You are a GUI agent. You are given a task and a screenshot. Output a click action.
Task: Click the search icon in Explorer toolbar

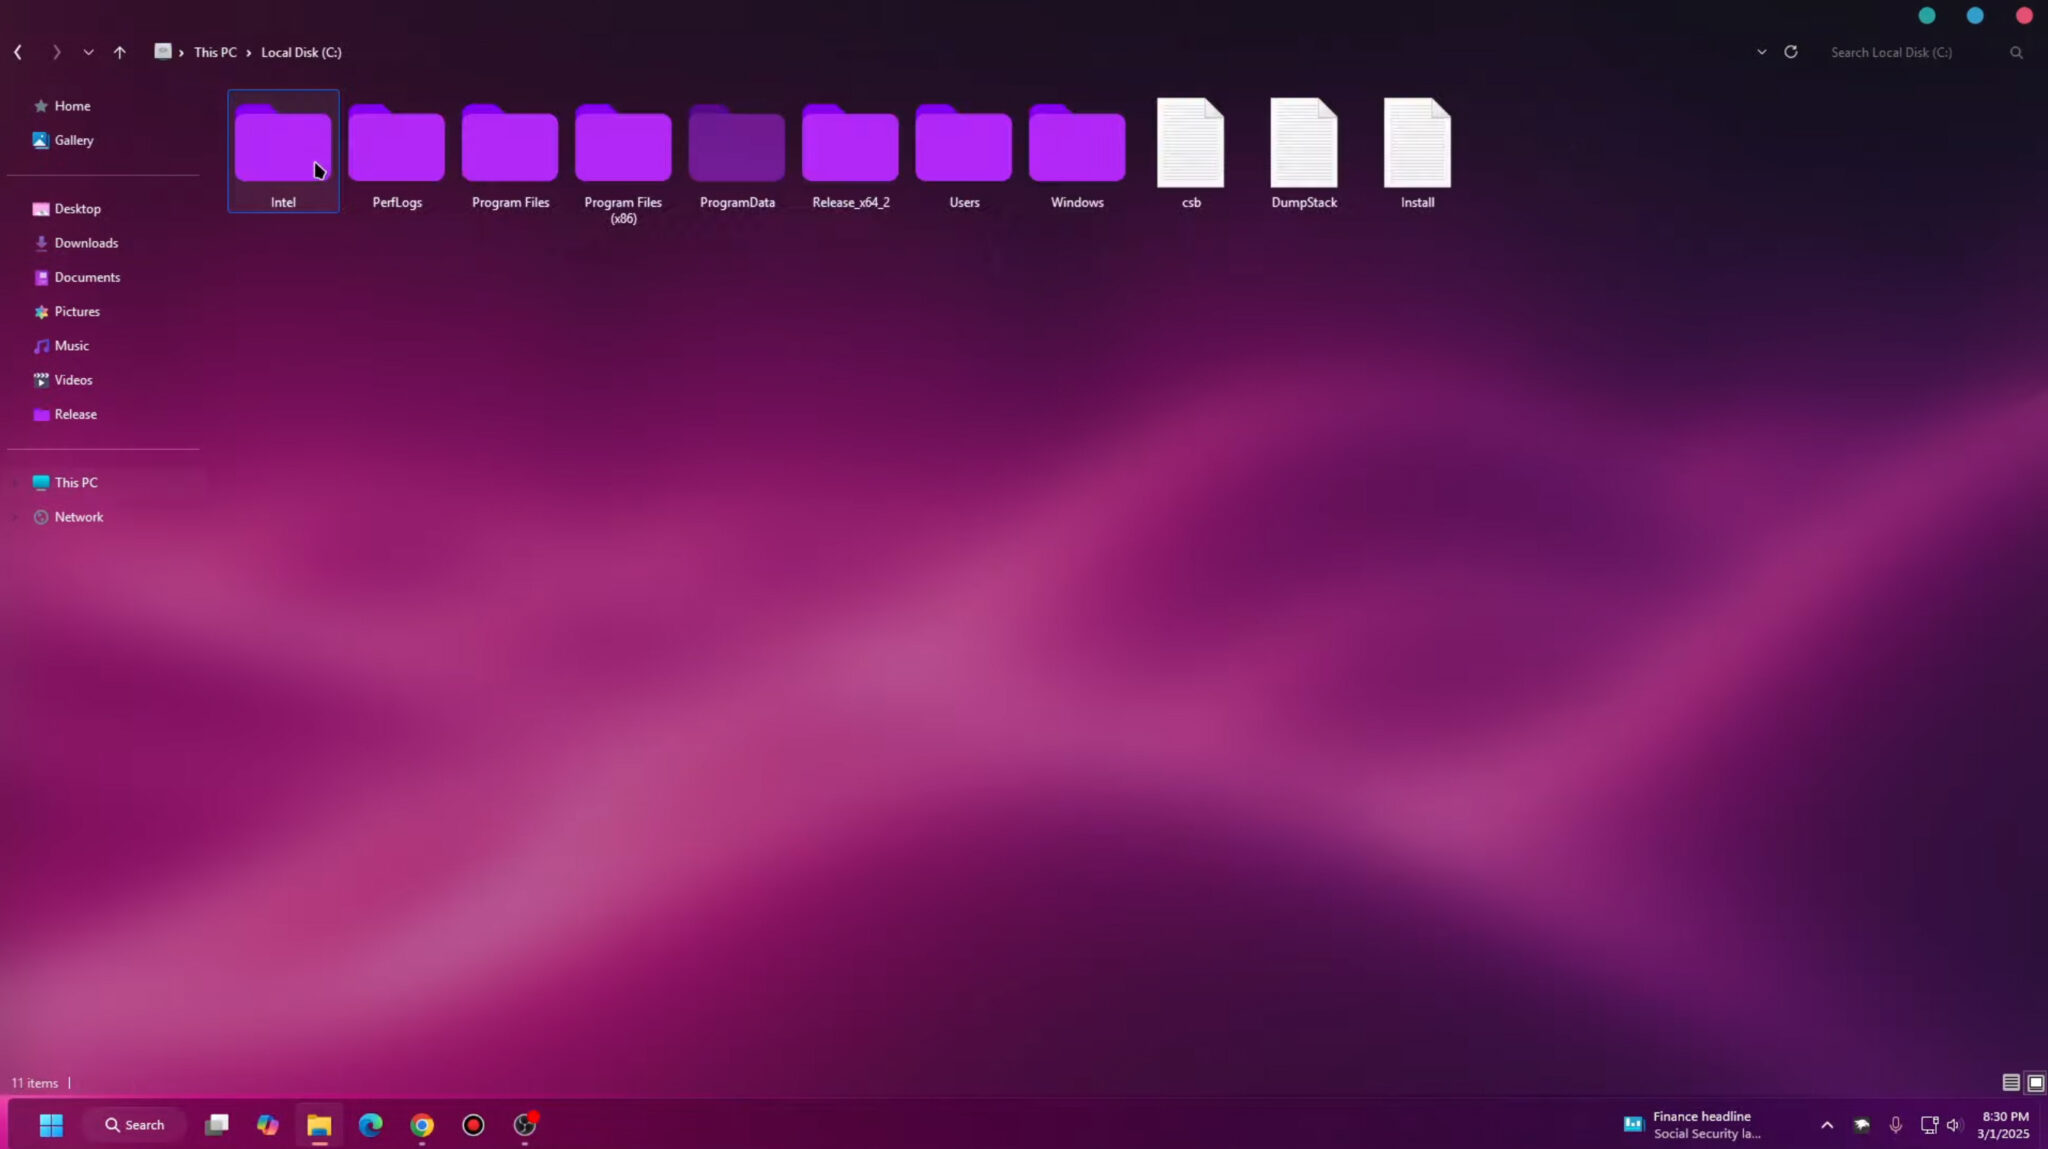(2015, 52)
